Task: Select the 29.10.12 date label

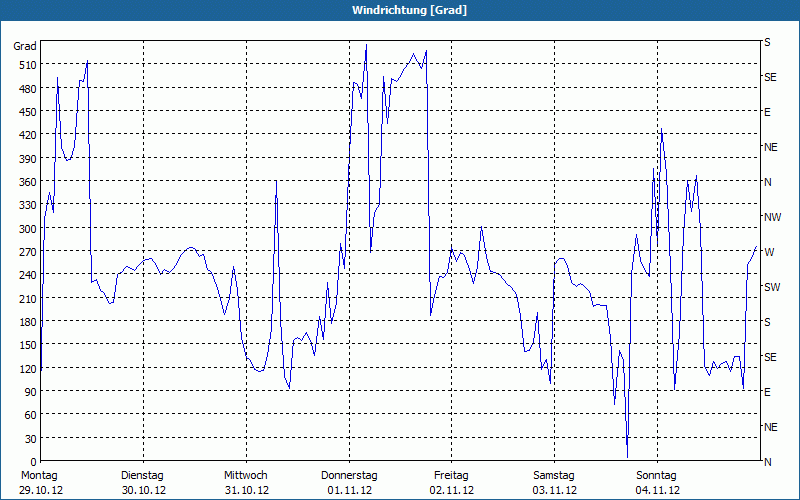Action: pyautogui.click(x=41, y=490)
